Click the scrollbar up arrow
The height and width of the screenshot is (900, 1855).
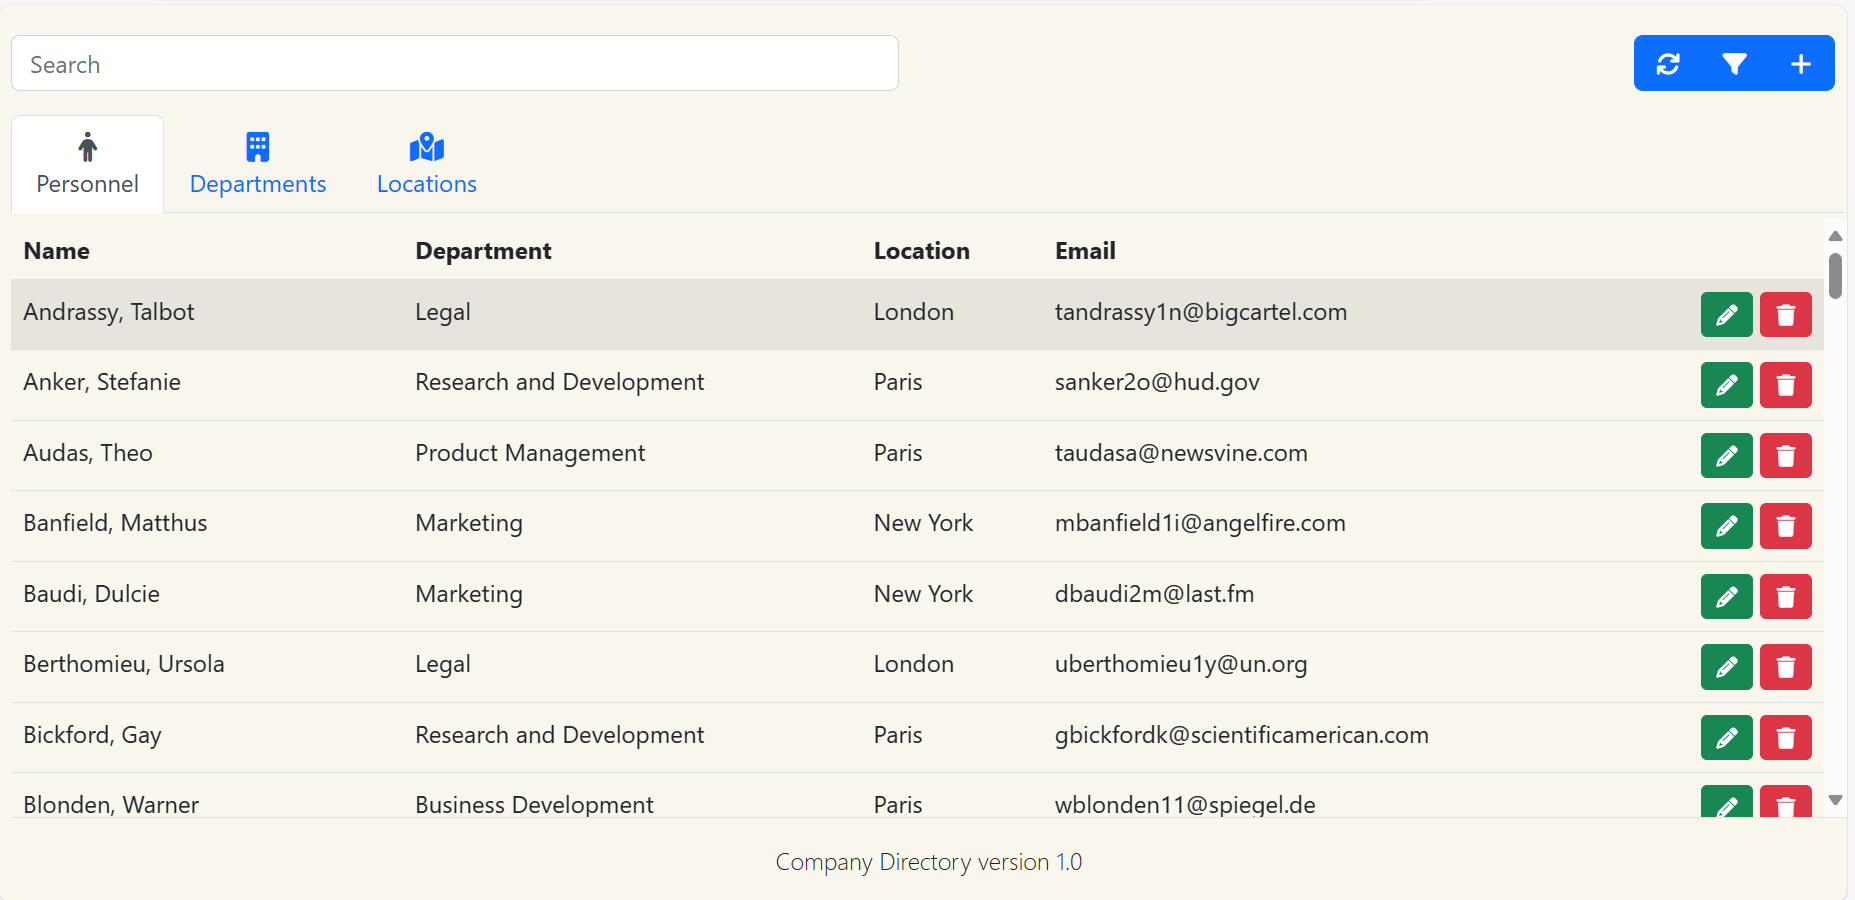(x=1835, y=236)
